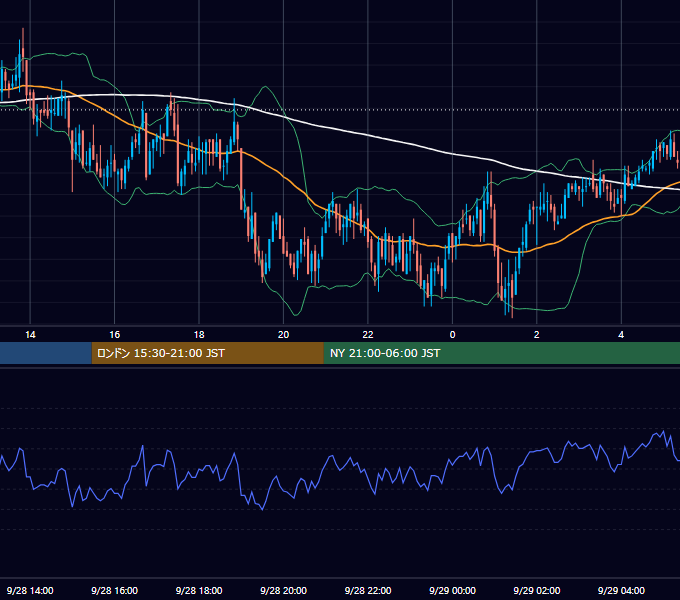Click the "2" hour label on price chart axis
Image resolution: width=680 pixels, height=600 pixels.
(536, 335)
